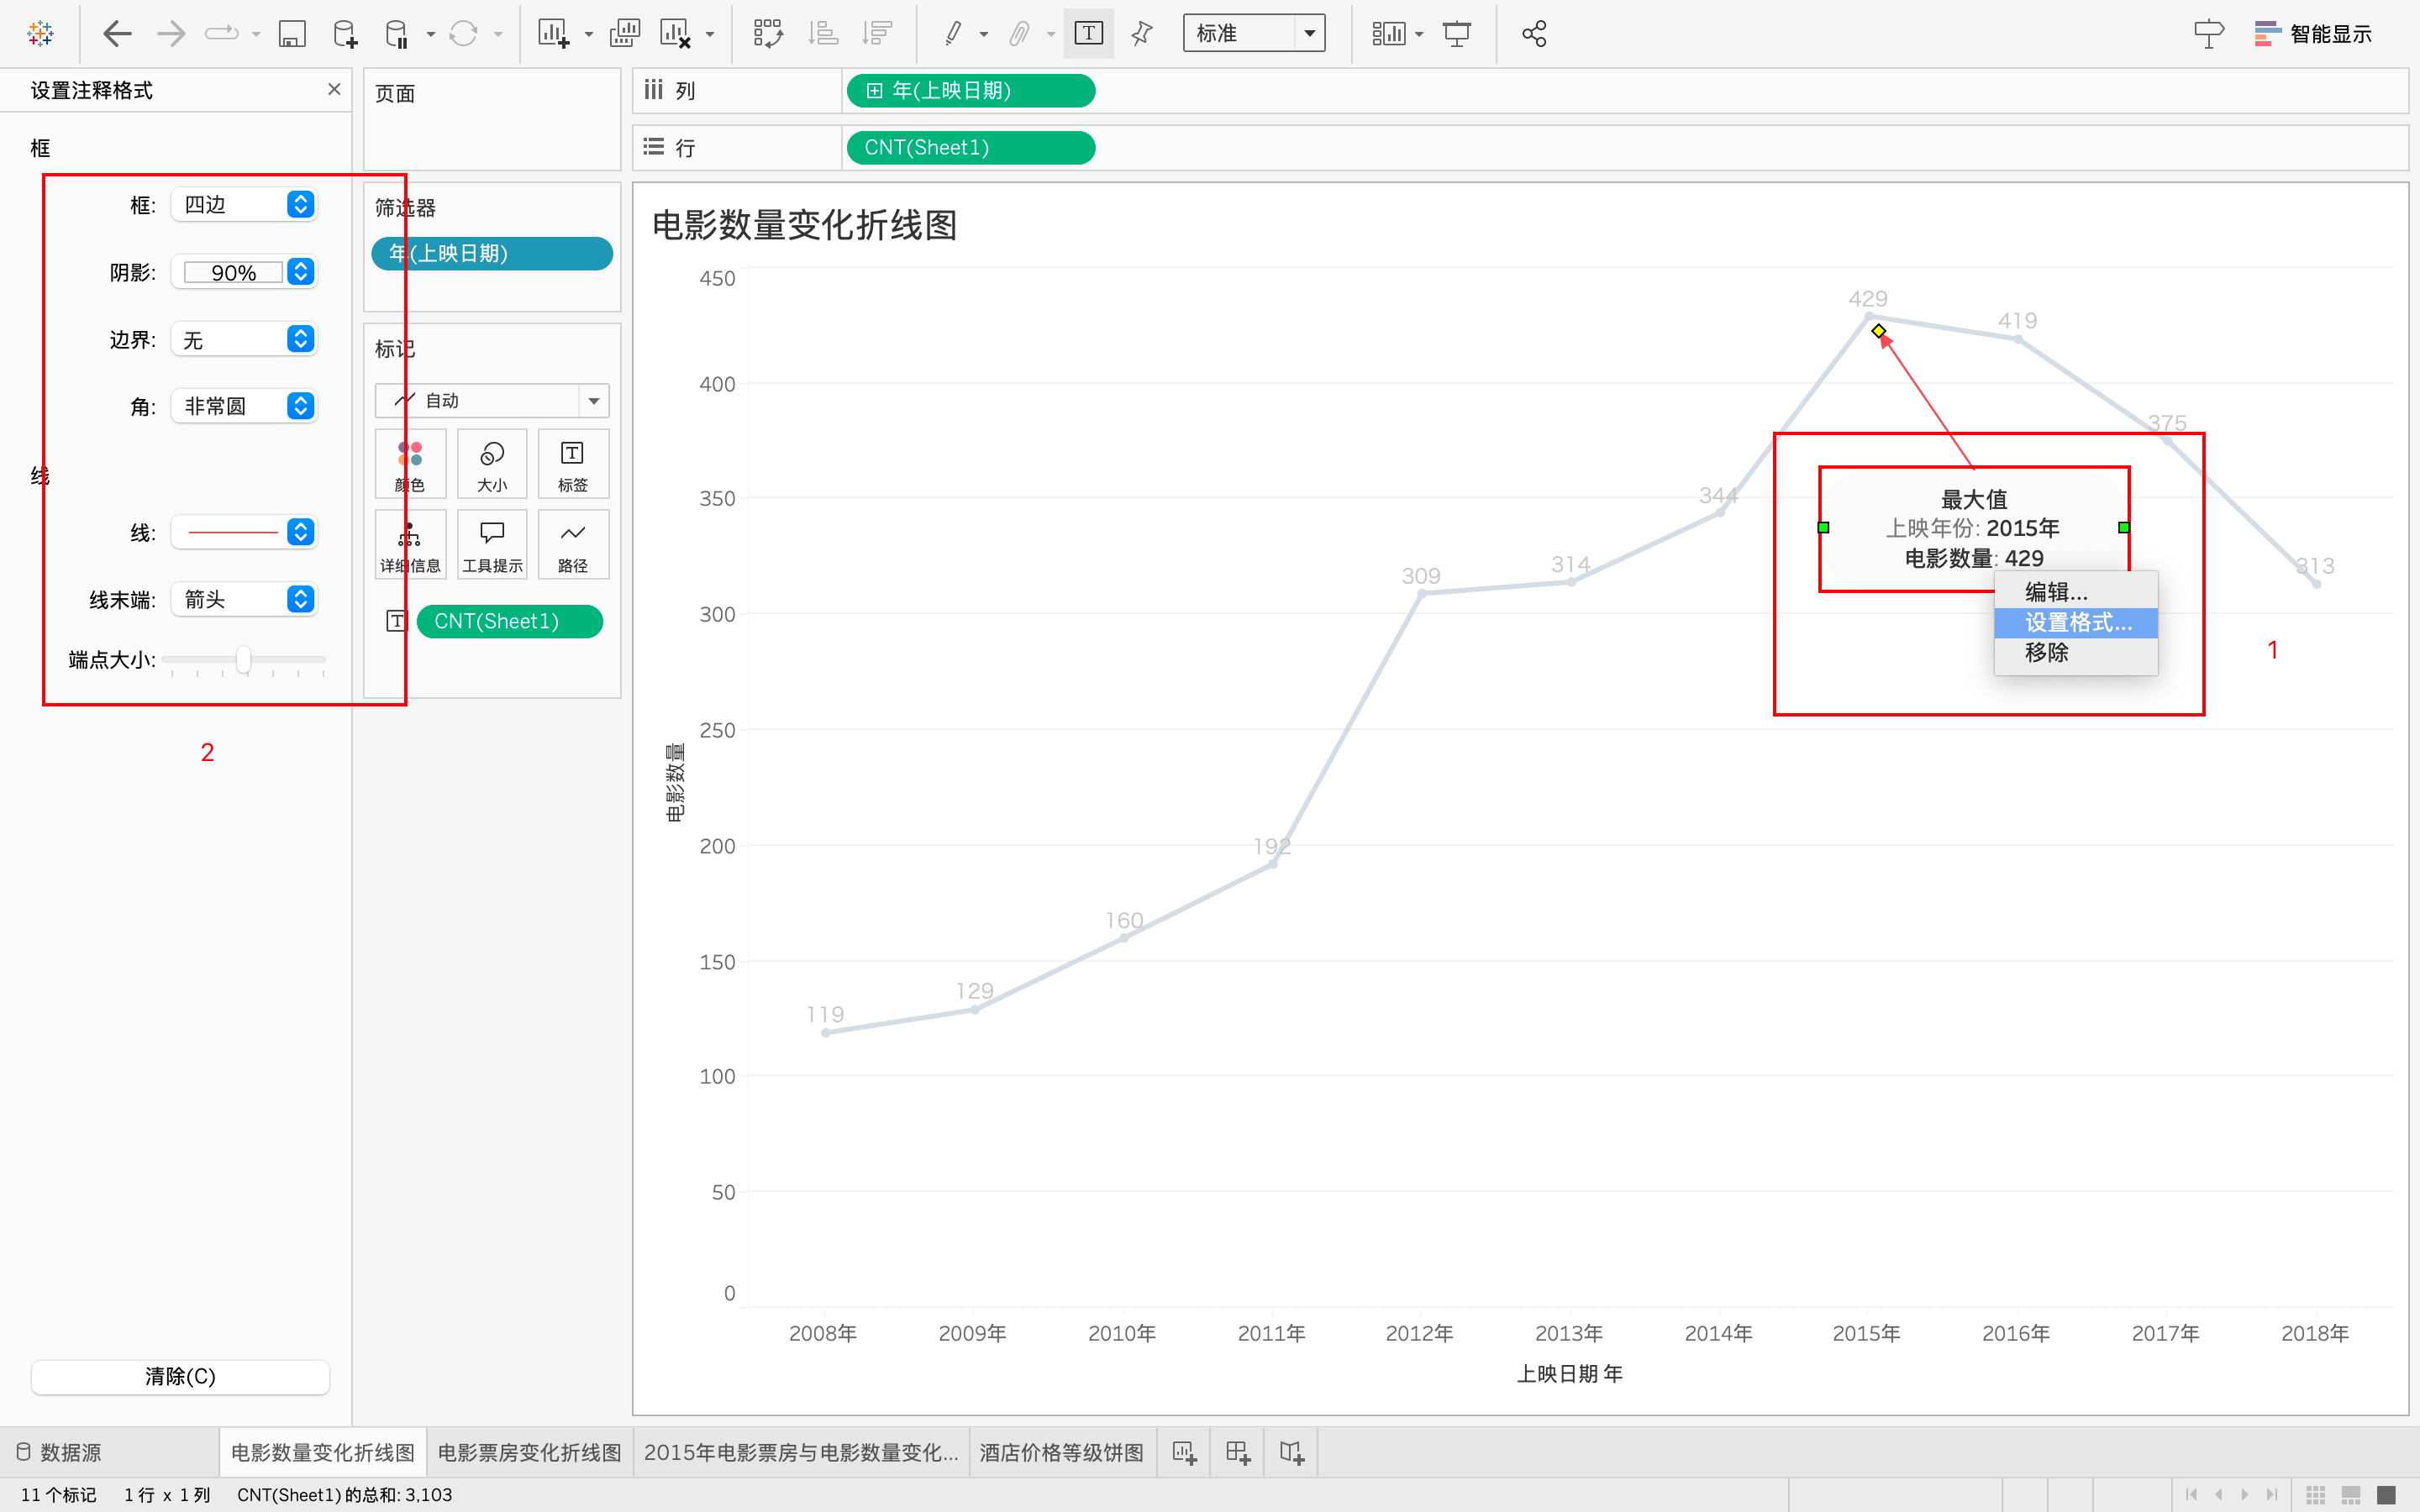Click the share workbook icon
The image size is (2420, 1512).
pyautogui.click(x=1533, y=34)
